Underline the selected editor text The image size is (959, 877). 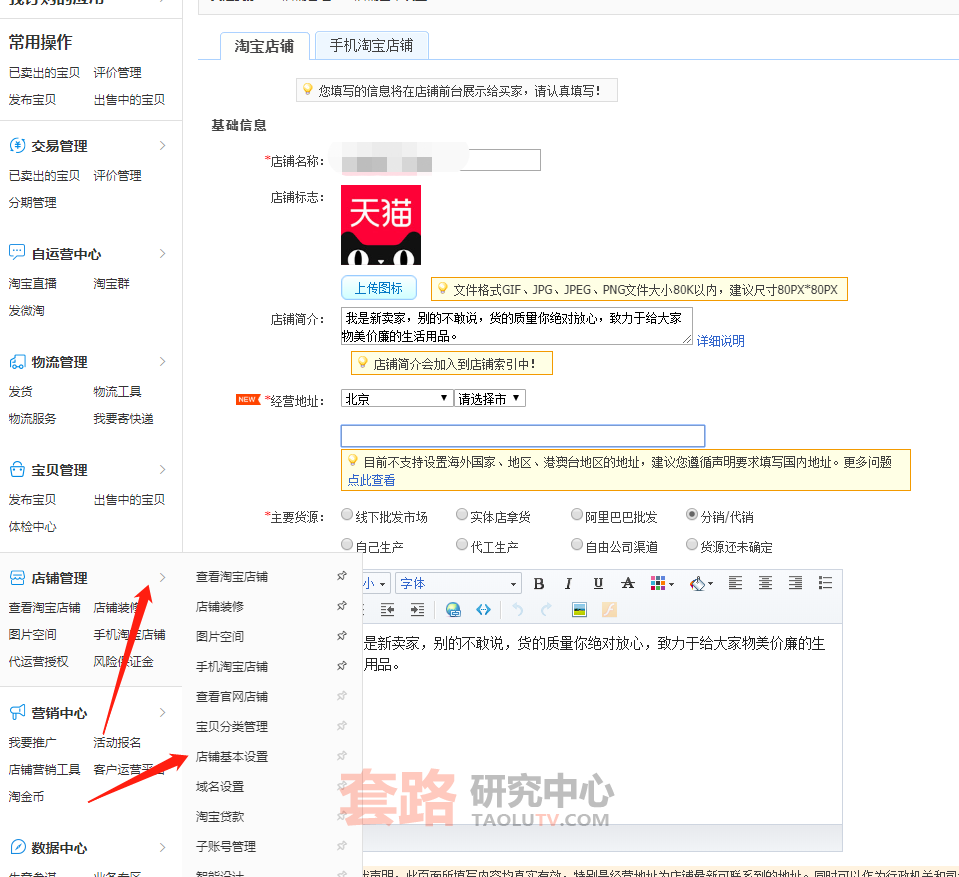pos(598,583)
